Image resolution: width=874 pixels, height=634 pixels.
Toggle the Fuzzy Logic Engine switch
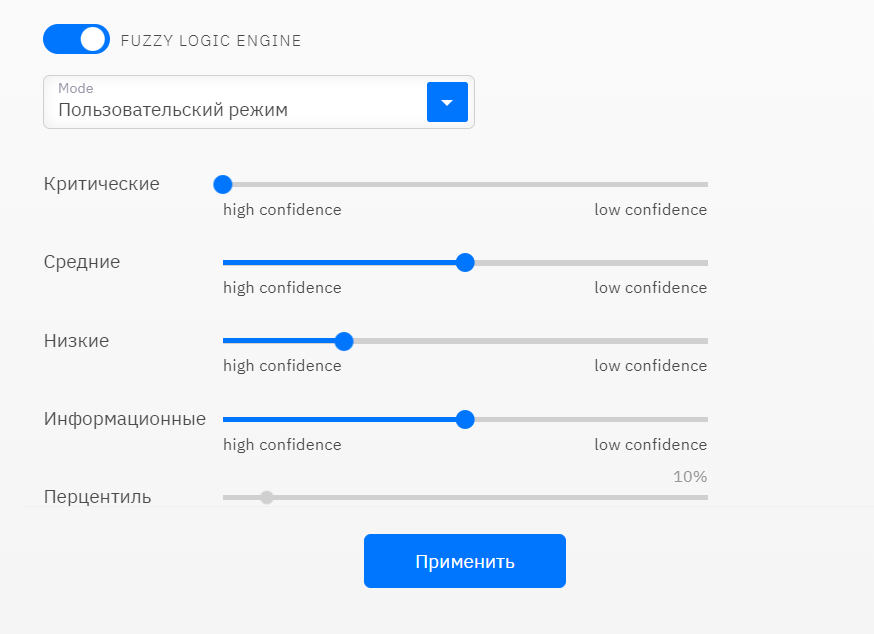tap(76, 40)
